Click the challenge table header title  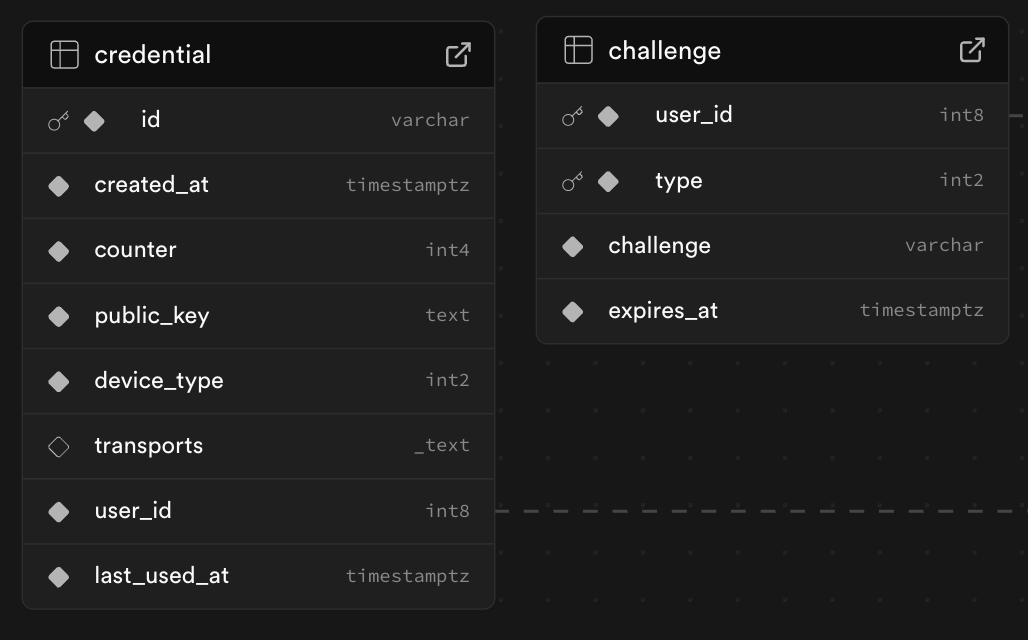665,50
